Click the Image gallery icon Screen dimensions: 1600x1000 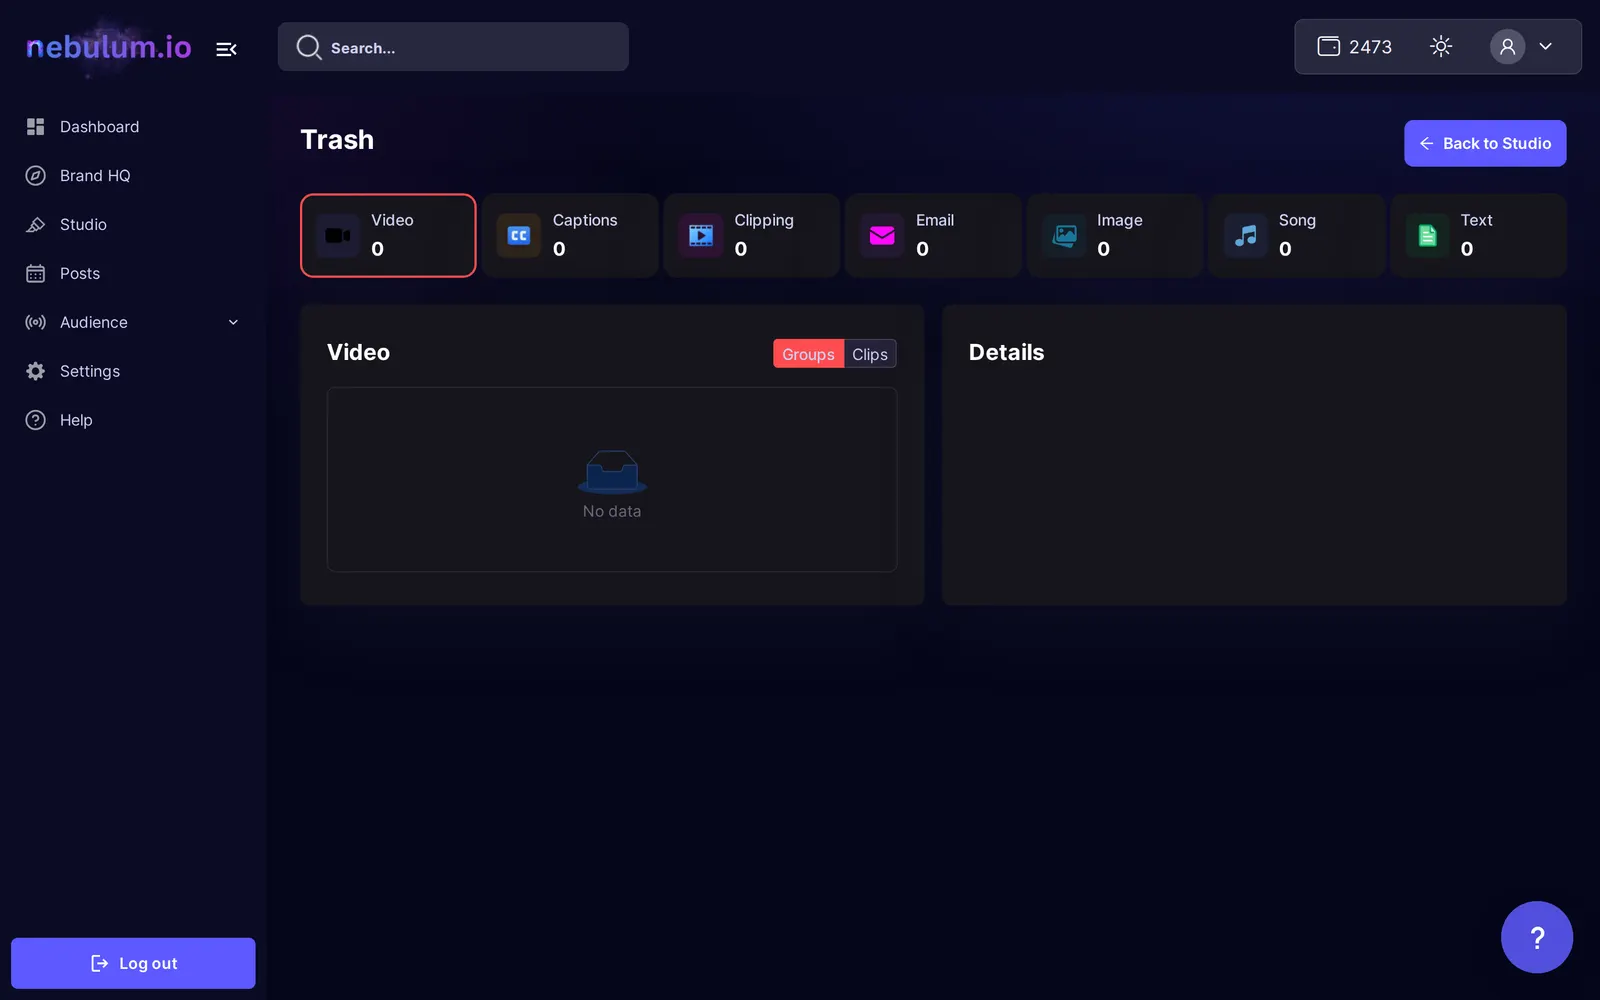1064,236
